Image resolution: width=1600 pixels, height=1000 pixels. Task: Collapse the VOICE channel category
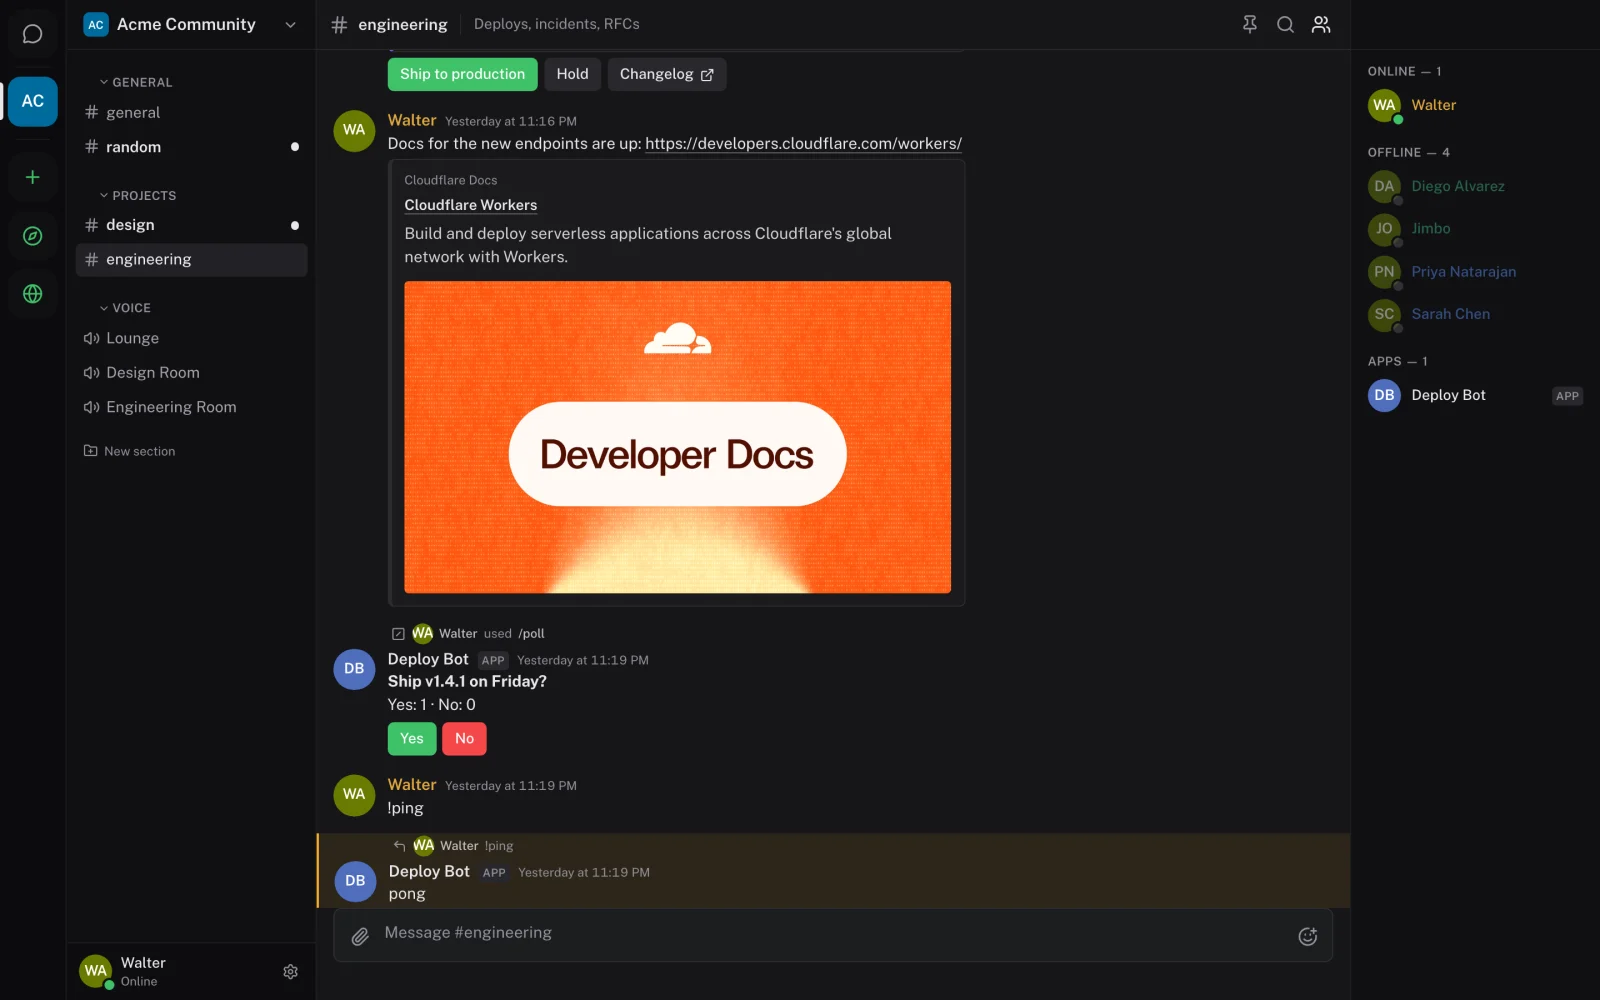(x=125, y=308)
